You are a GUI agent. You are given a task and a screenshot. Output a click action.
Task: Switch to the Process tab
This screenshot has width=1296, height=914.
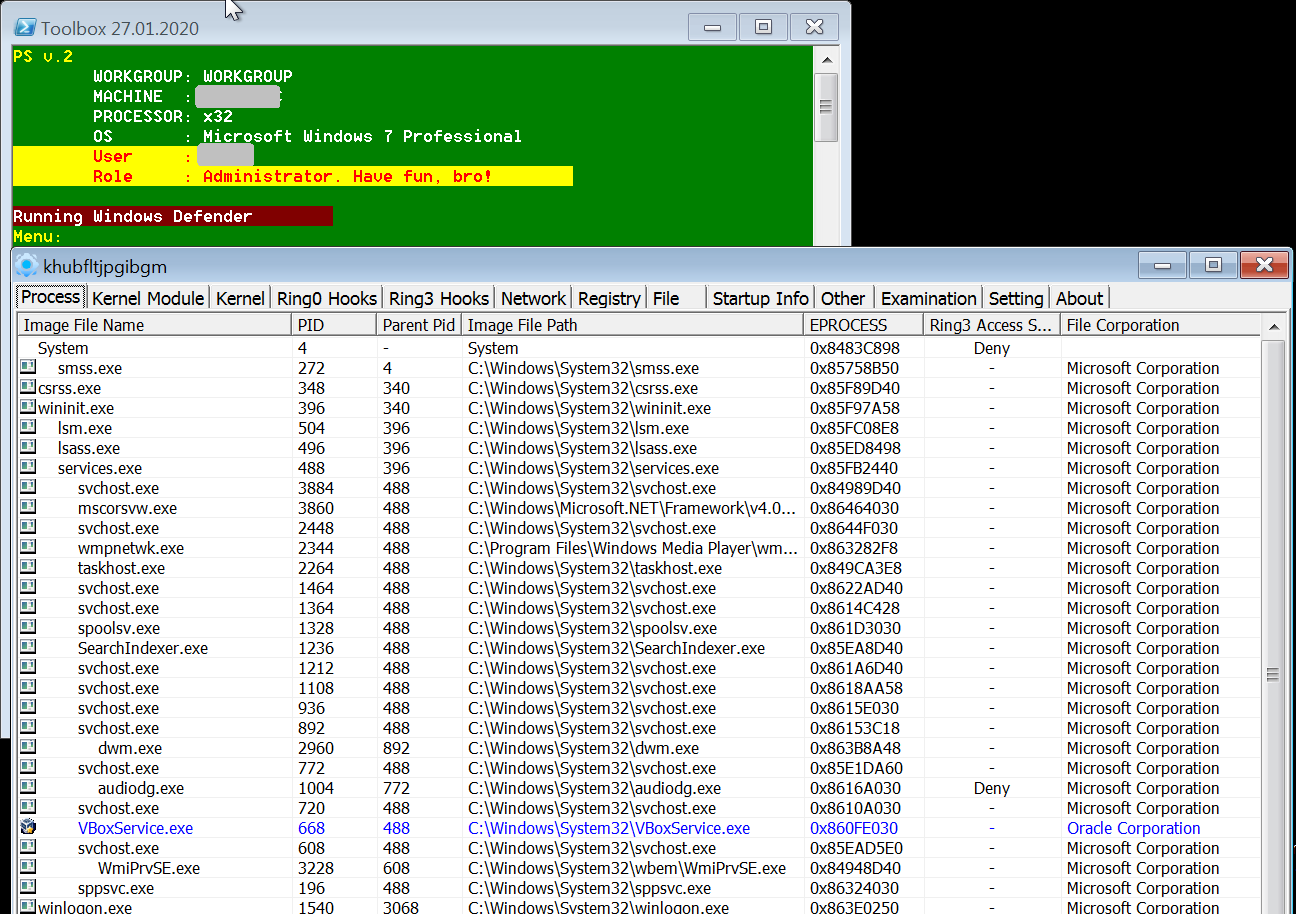[x=51, y=297]
